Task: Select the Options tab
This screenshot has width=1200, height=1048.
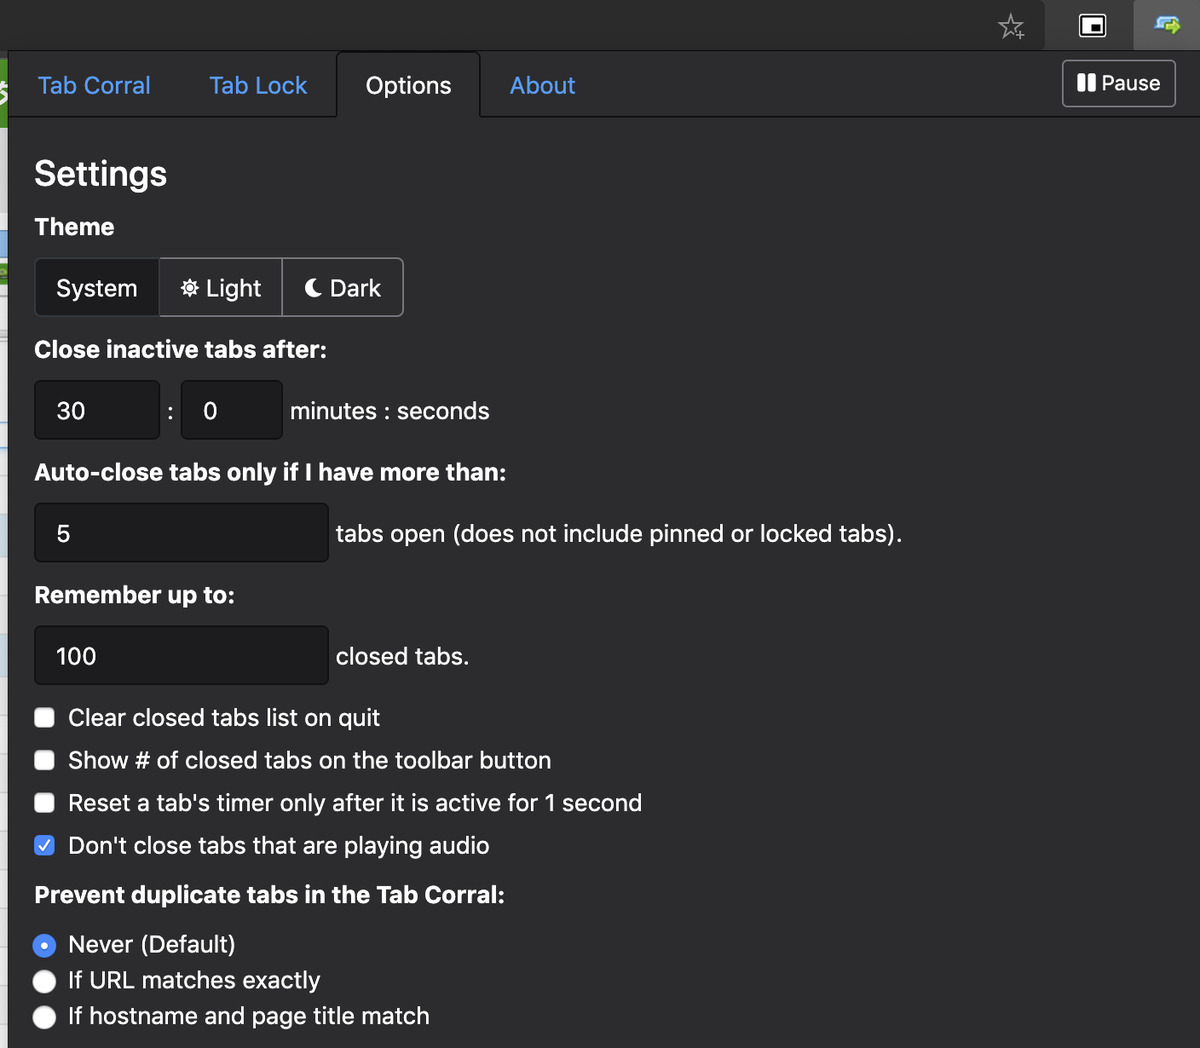Action: (408, 86)
